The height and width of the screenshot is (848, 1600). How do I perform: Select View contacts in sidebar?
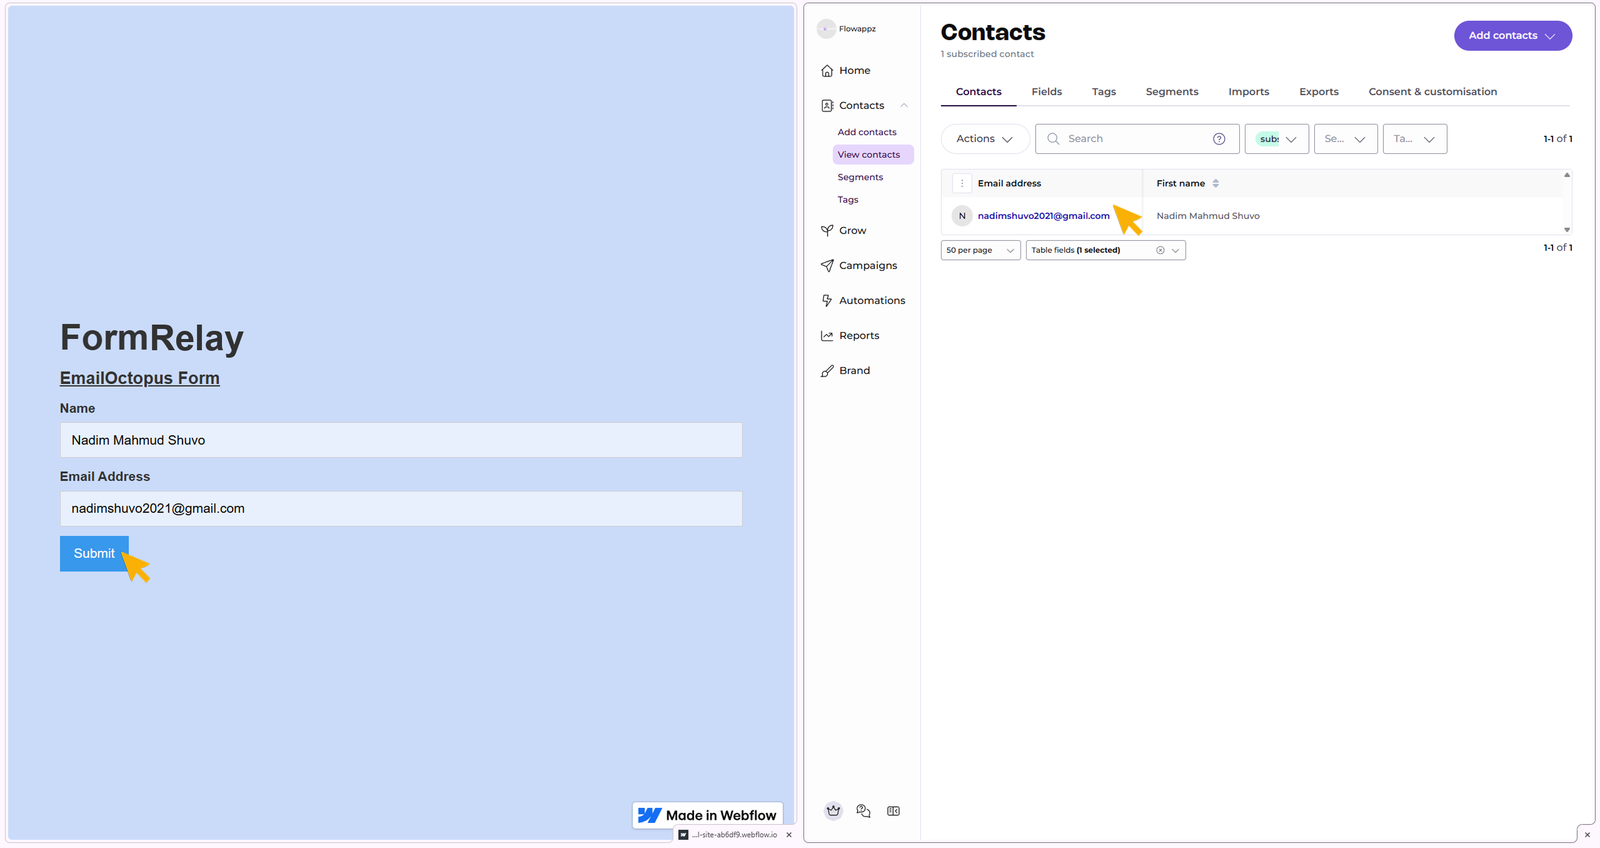click(873, 155)
